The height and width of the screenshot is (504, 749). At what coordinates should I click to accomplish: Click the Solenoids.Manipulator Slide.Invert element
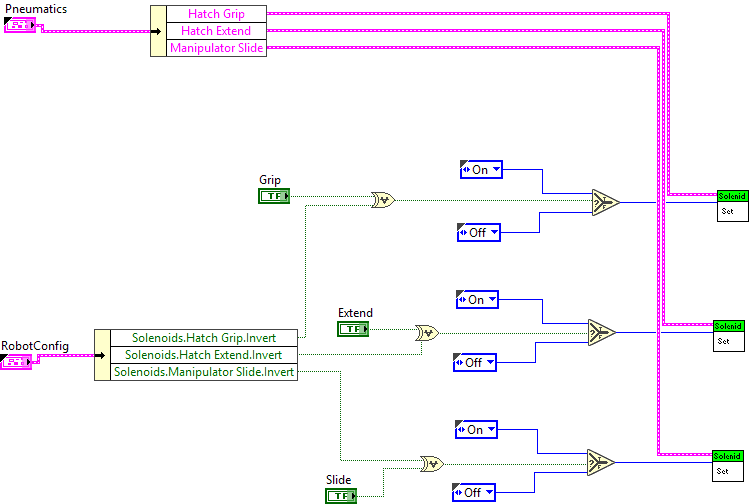coord(204,372)
